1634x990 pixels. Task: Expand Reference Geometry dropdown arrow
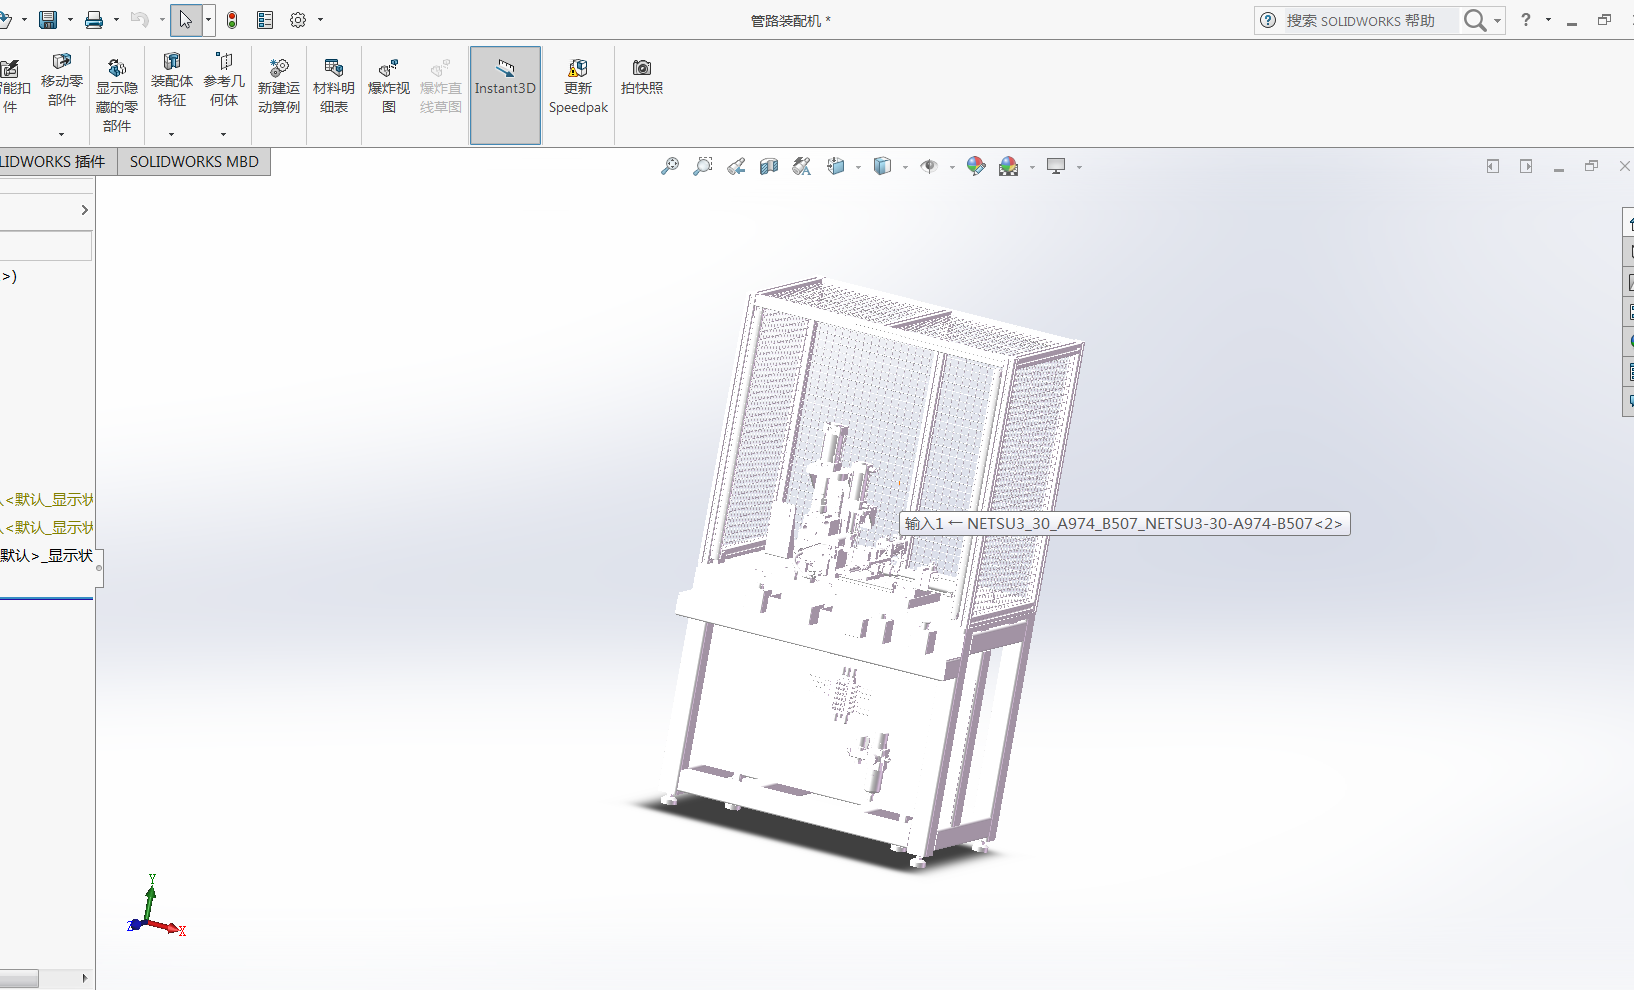point(223,134)
